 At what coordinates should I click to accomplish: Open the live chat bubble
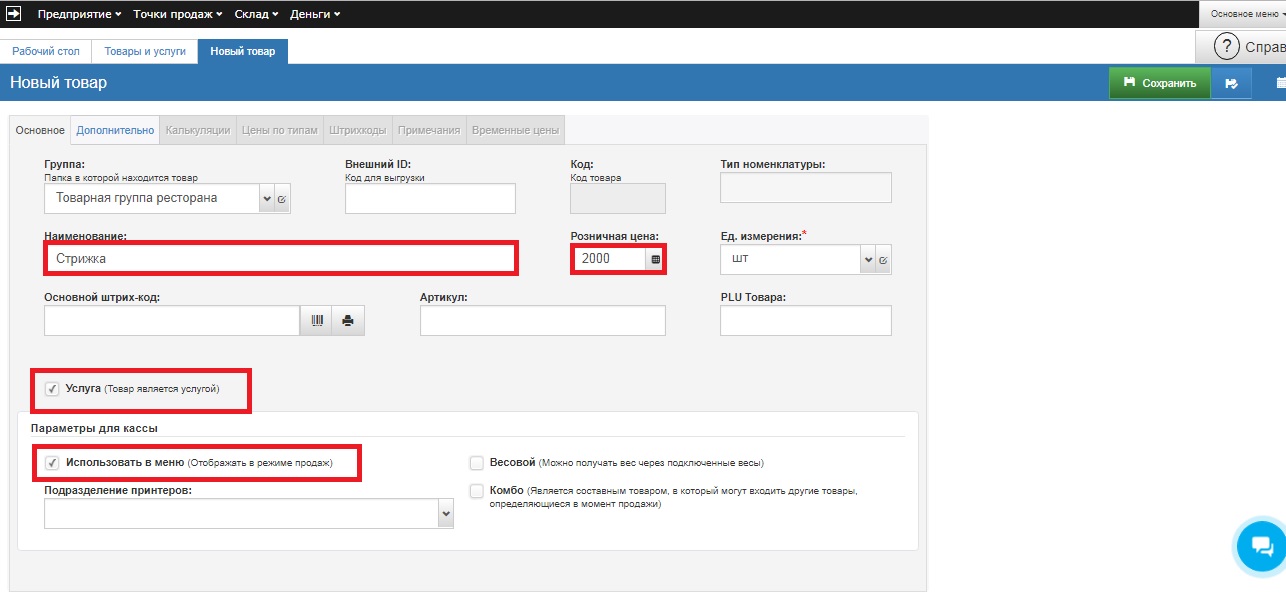click(x=1261, y=546)
